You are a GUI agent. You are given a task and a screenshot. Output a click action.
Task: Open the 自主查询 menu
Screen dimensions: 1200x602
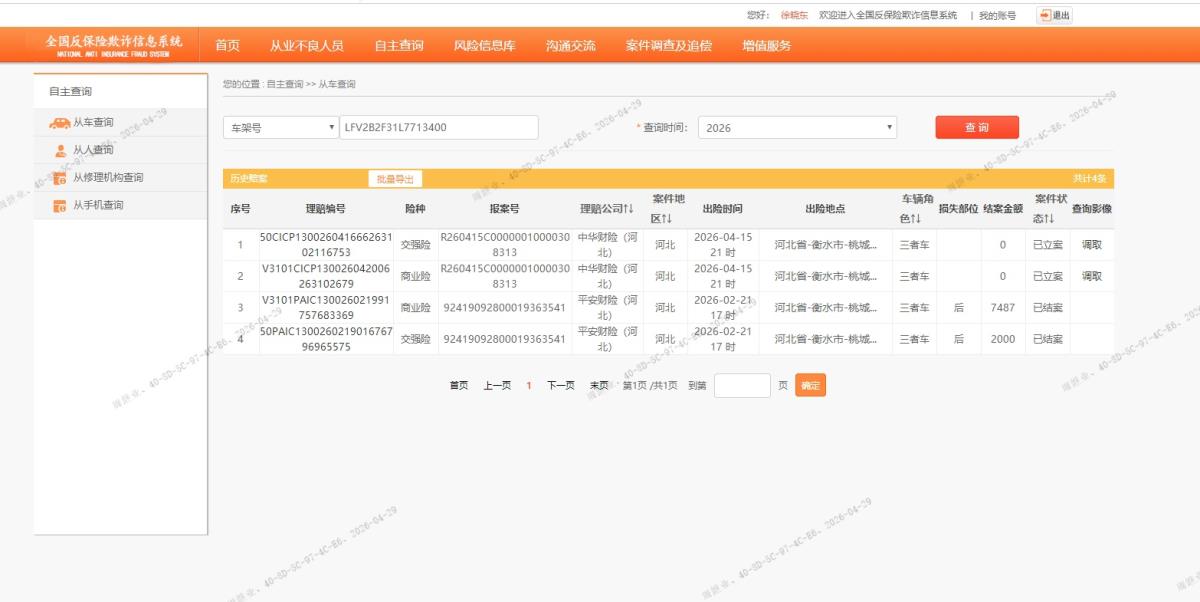tap(398, 46)
